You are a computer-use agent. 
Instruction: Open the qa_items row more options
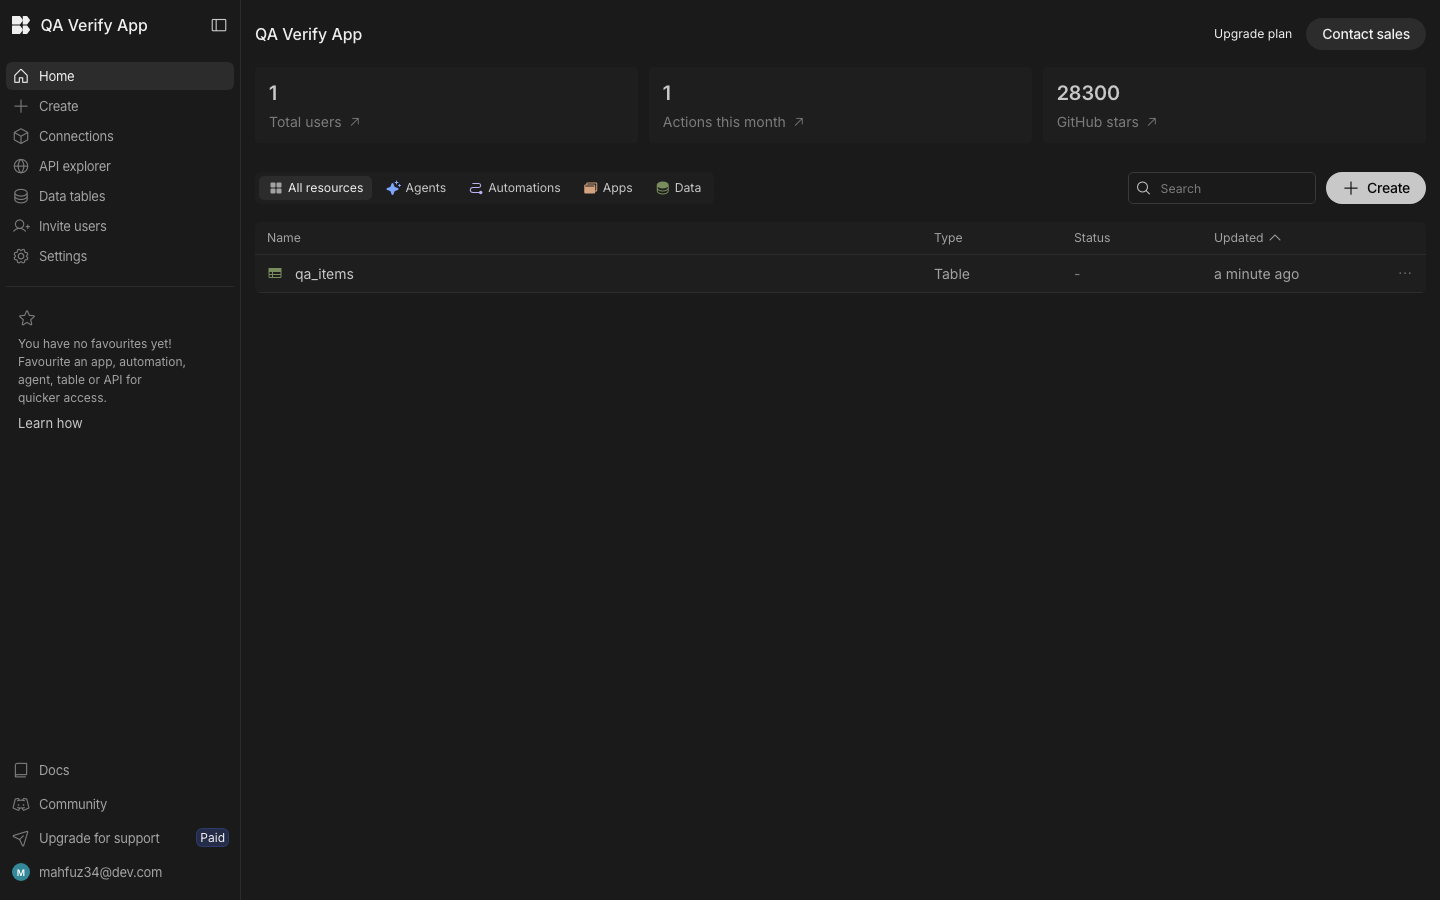point(1405,273)
